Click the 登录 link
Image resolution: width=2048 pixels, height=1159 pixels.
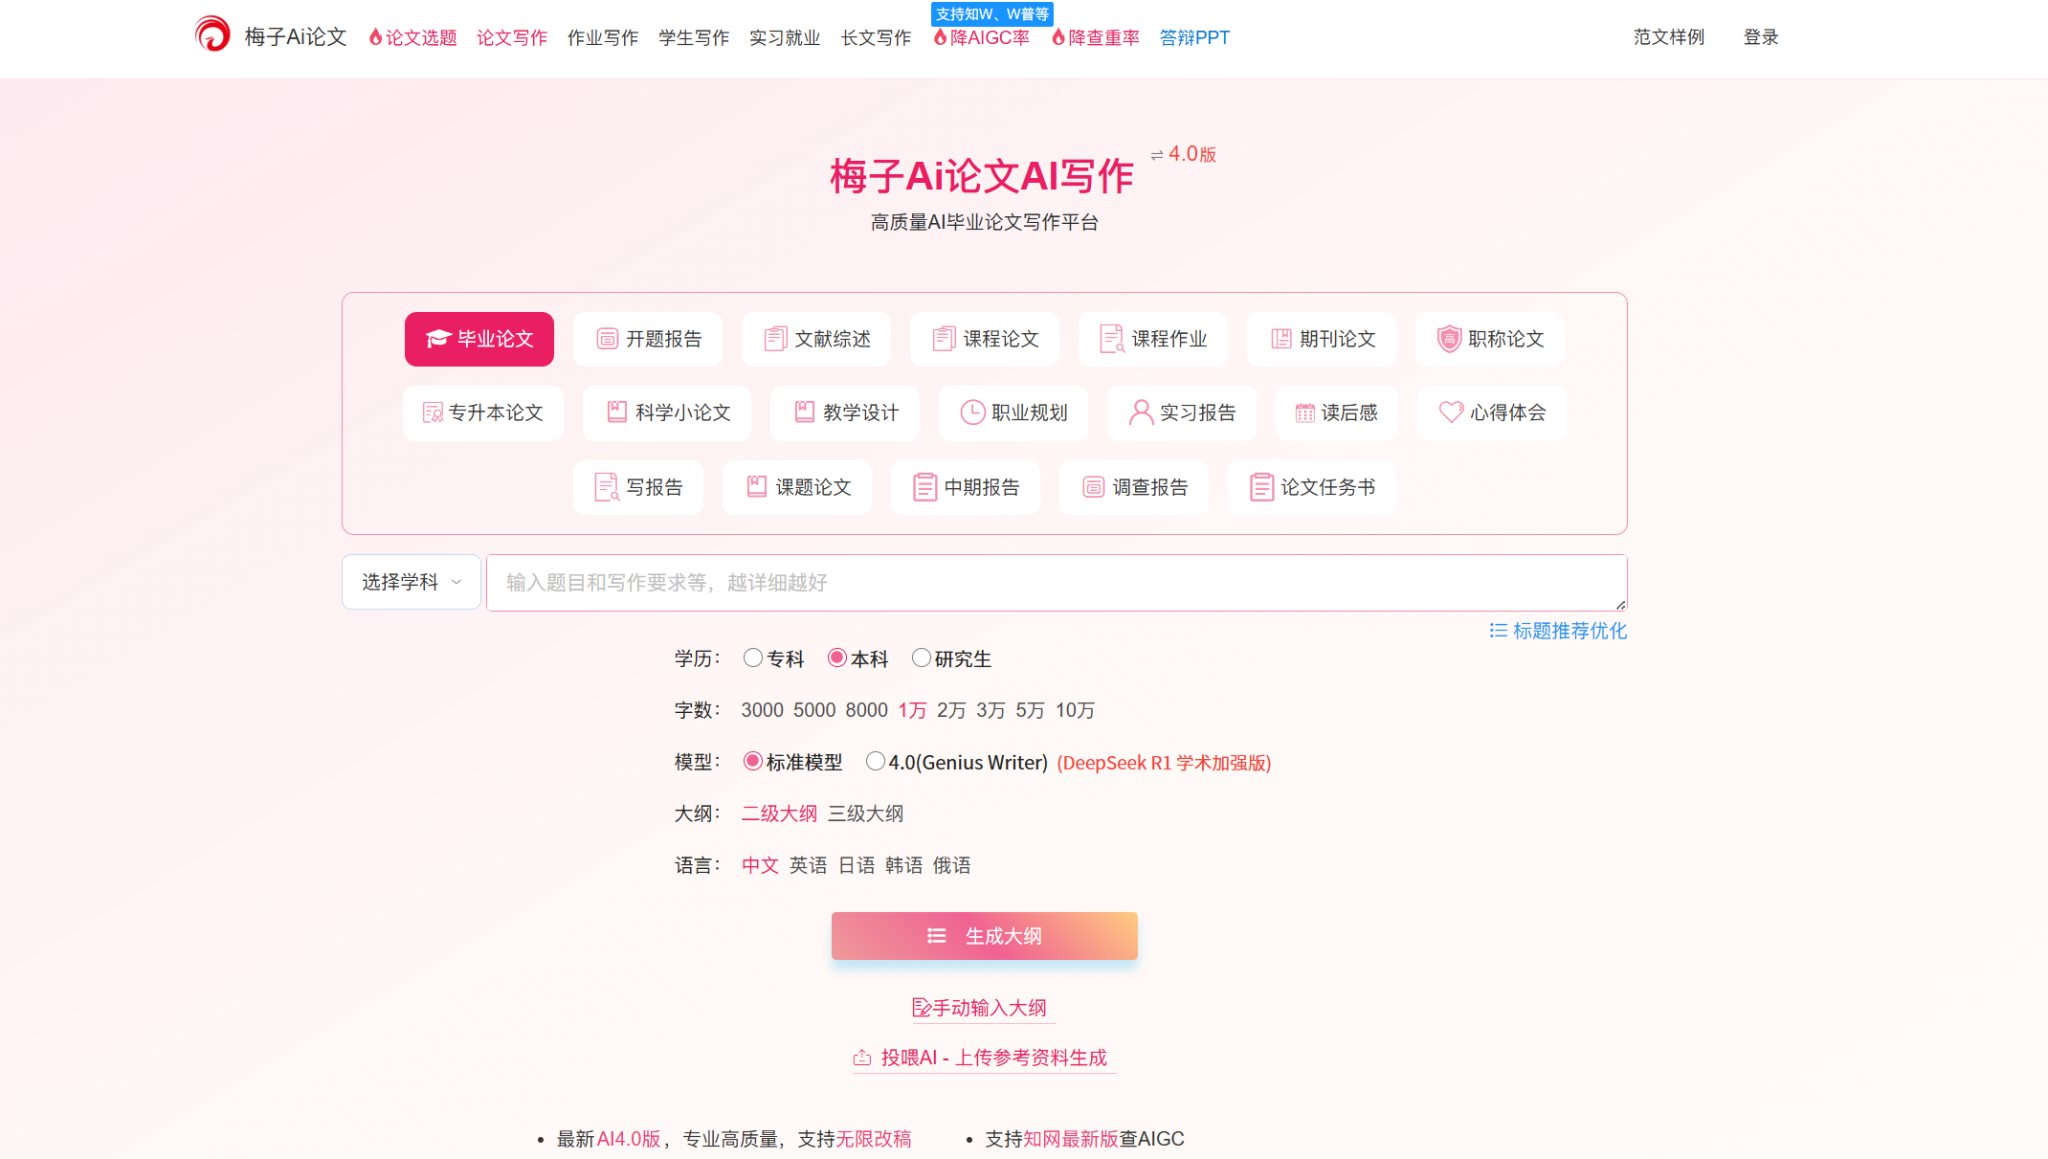click(1761, 37)
